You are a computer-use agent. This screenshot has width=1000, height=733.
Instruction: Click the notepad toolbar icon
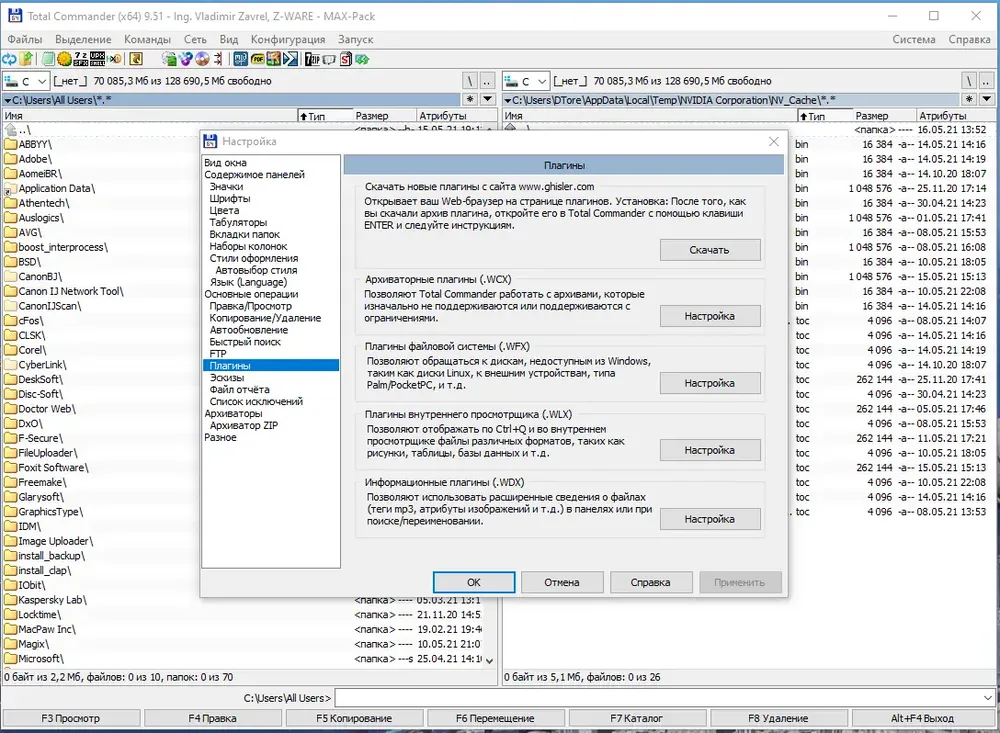click(x=48, y=59)
